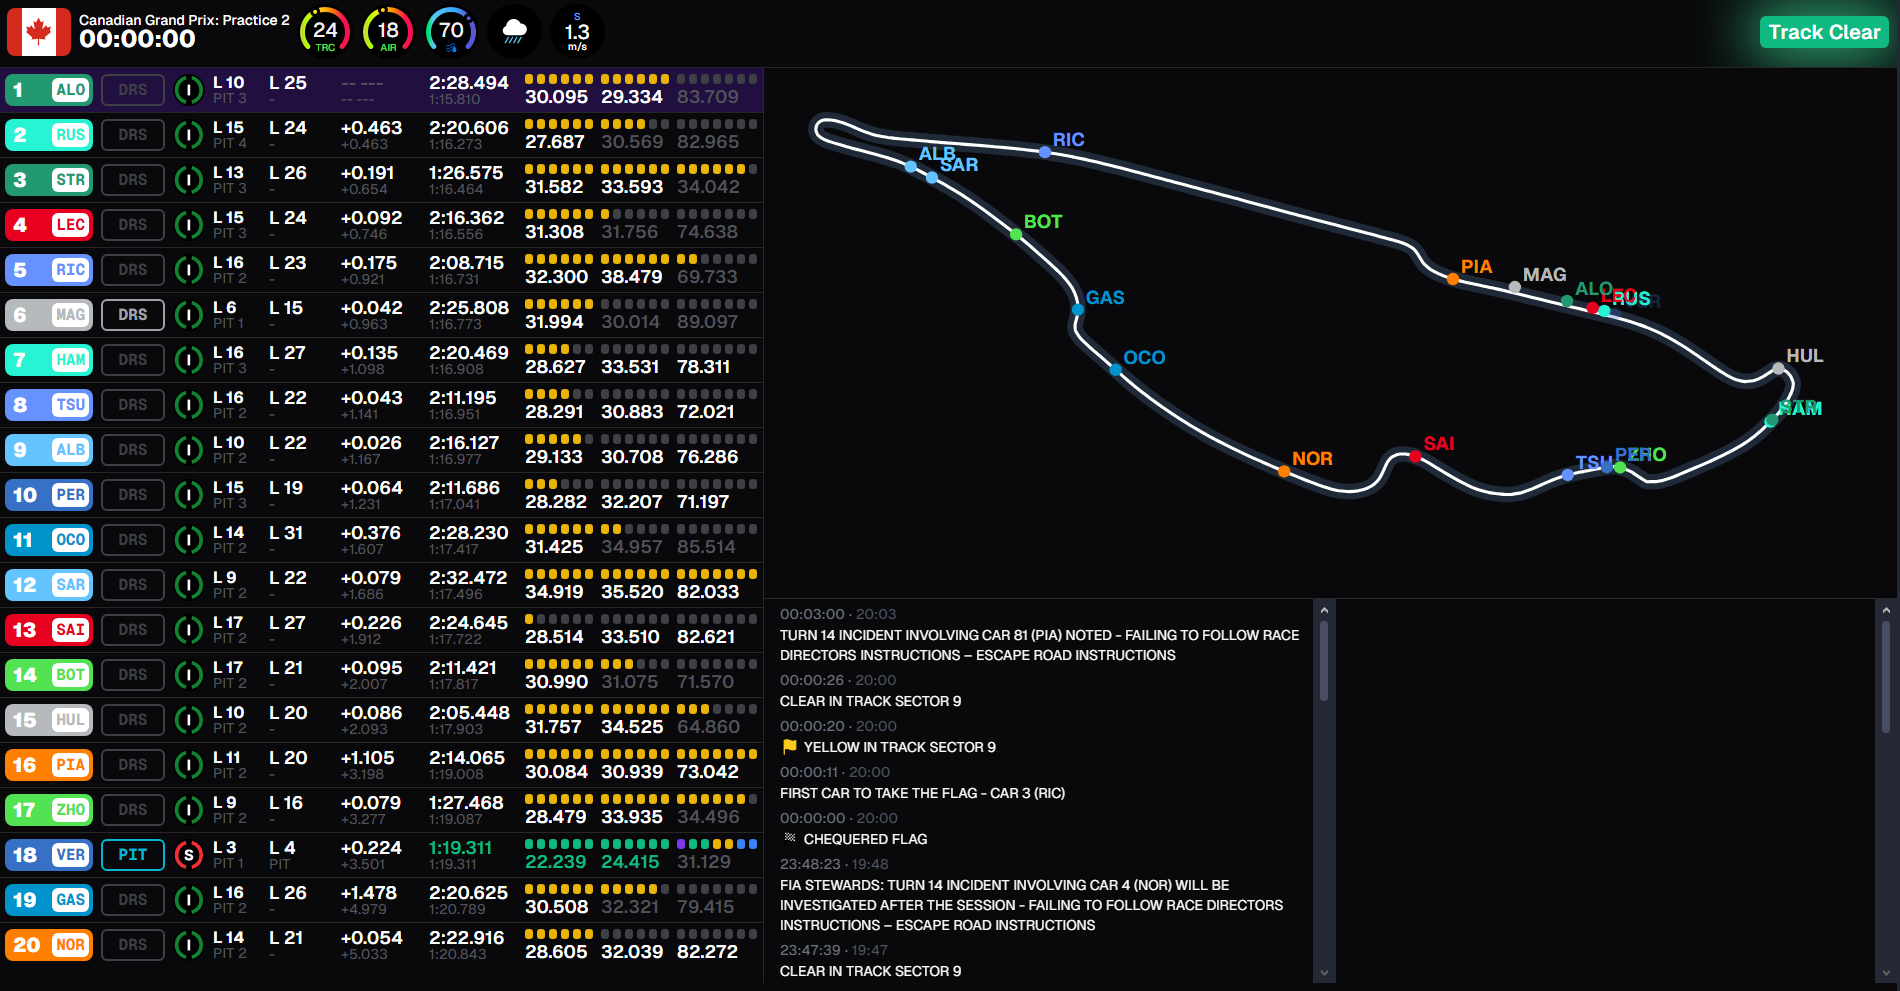Click the DRS indicator in HAM's row
Image resolution: width=1900 pixels, height=991 pixels.
(133, 360)
